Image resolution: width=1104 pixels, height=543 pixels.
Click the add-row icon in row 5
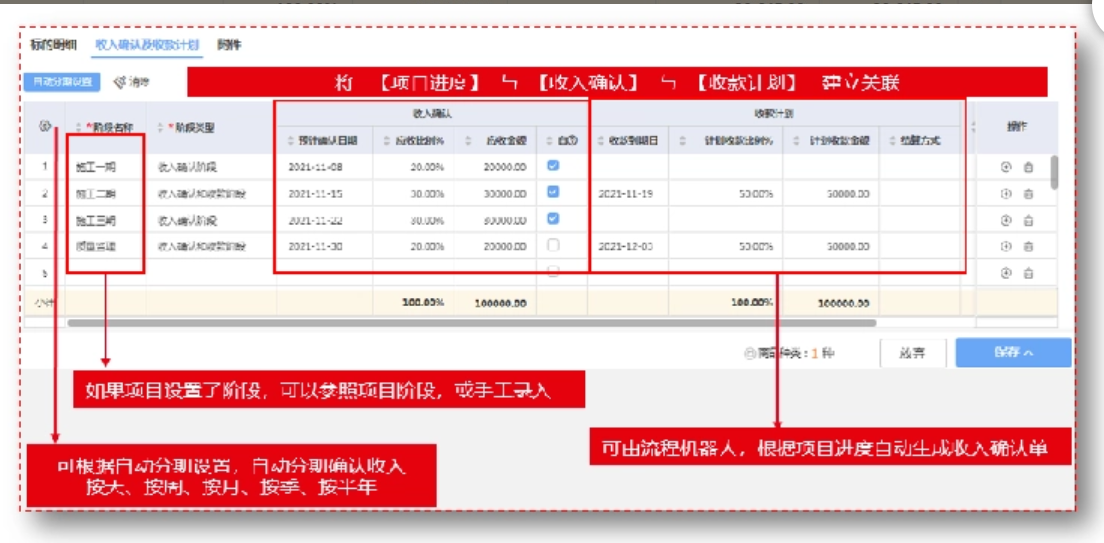(1006, 272)
